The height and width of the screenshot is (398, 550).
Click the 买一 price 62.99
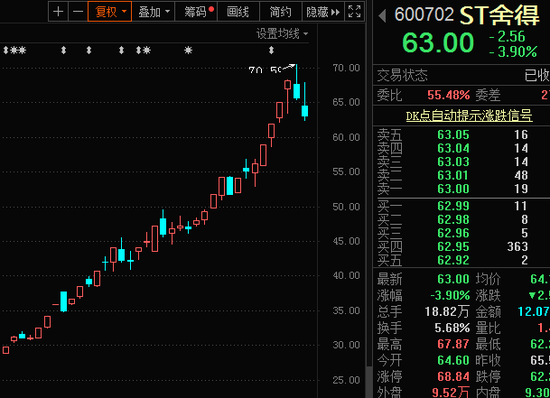(453, 206)
